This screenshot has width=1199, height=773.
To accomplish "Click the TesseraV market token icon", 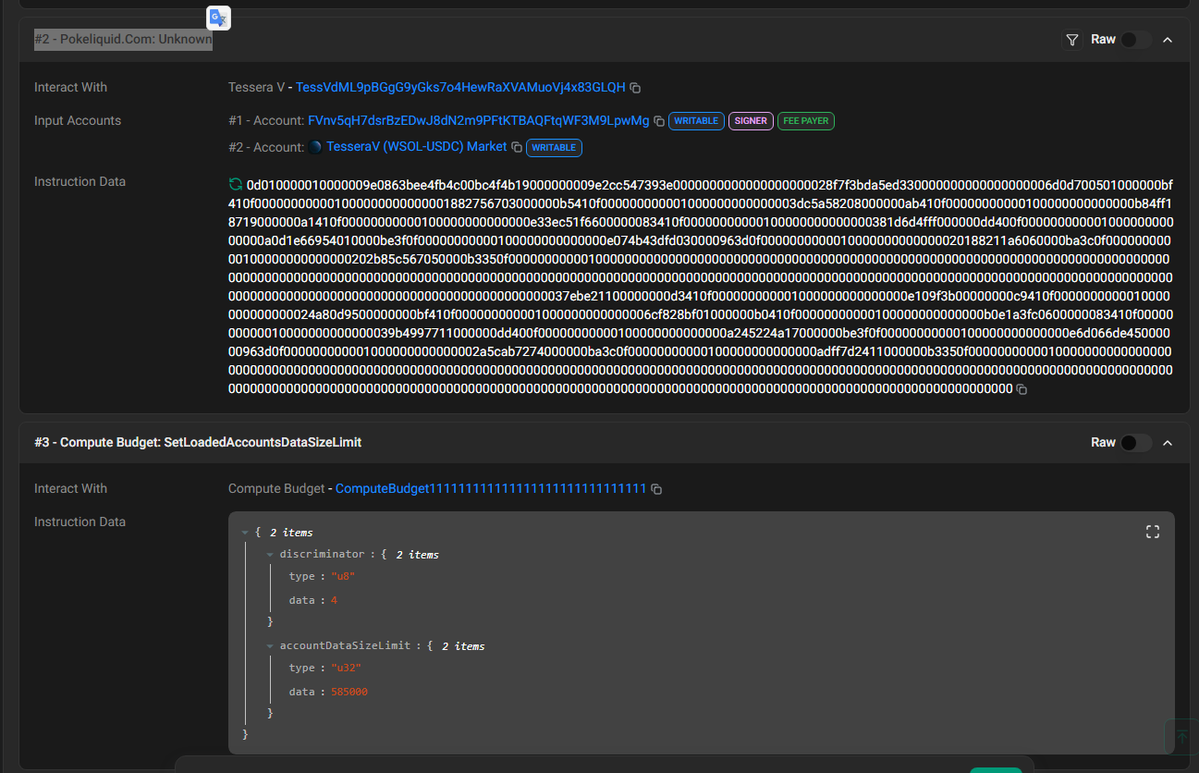I will click(315, 147).
